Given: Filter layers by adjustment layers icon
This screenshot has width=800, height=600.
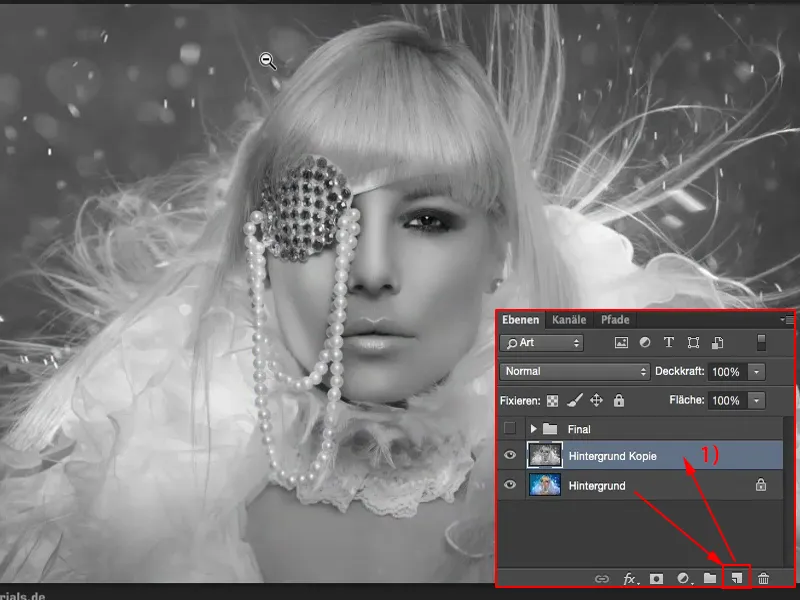Looking at the screenshot, I should tap(645, 343).
